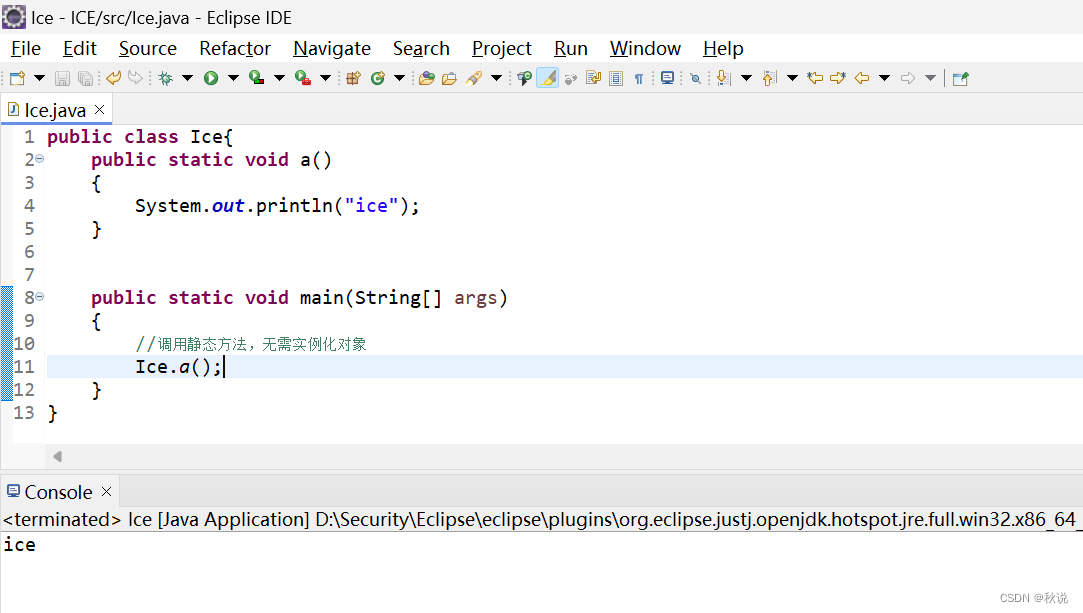
Task: Click the Java file icon on Ice.java tab
Action: (12, 109)
